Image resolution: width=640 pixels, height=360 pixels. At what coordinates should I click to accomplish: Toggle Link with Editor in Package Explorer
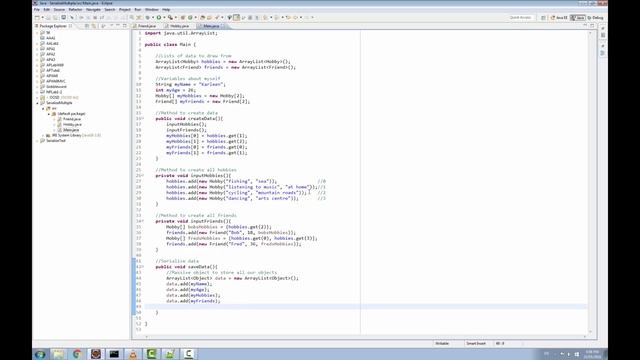pyautogui.click(x=94, y=26)
